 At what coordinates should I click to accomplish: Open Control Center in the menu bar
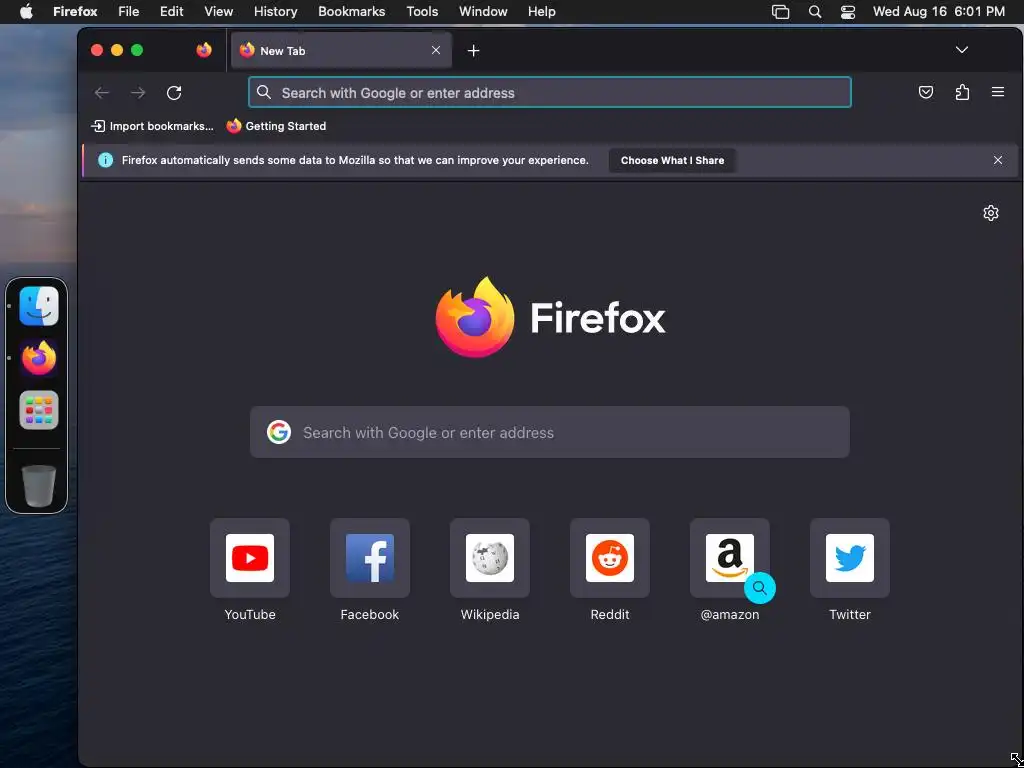848,11
